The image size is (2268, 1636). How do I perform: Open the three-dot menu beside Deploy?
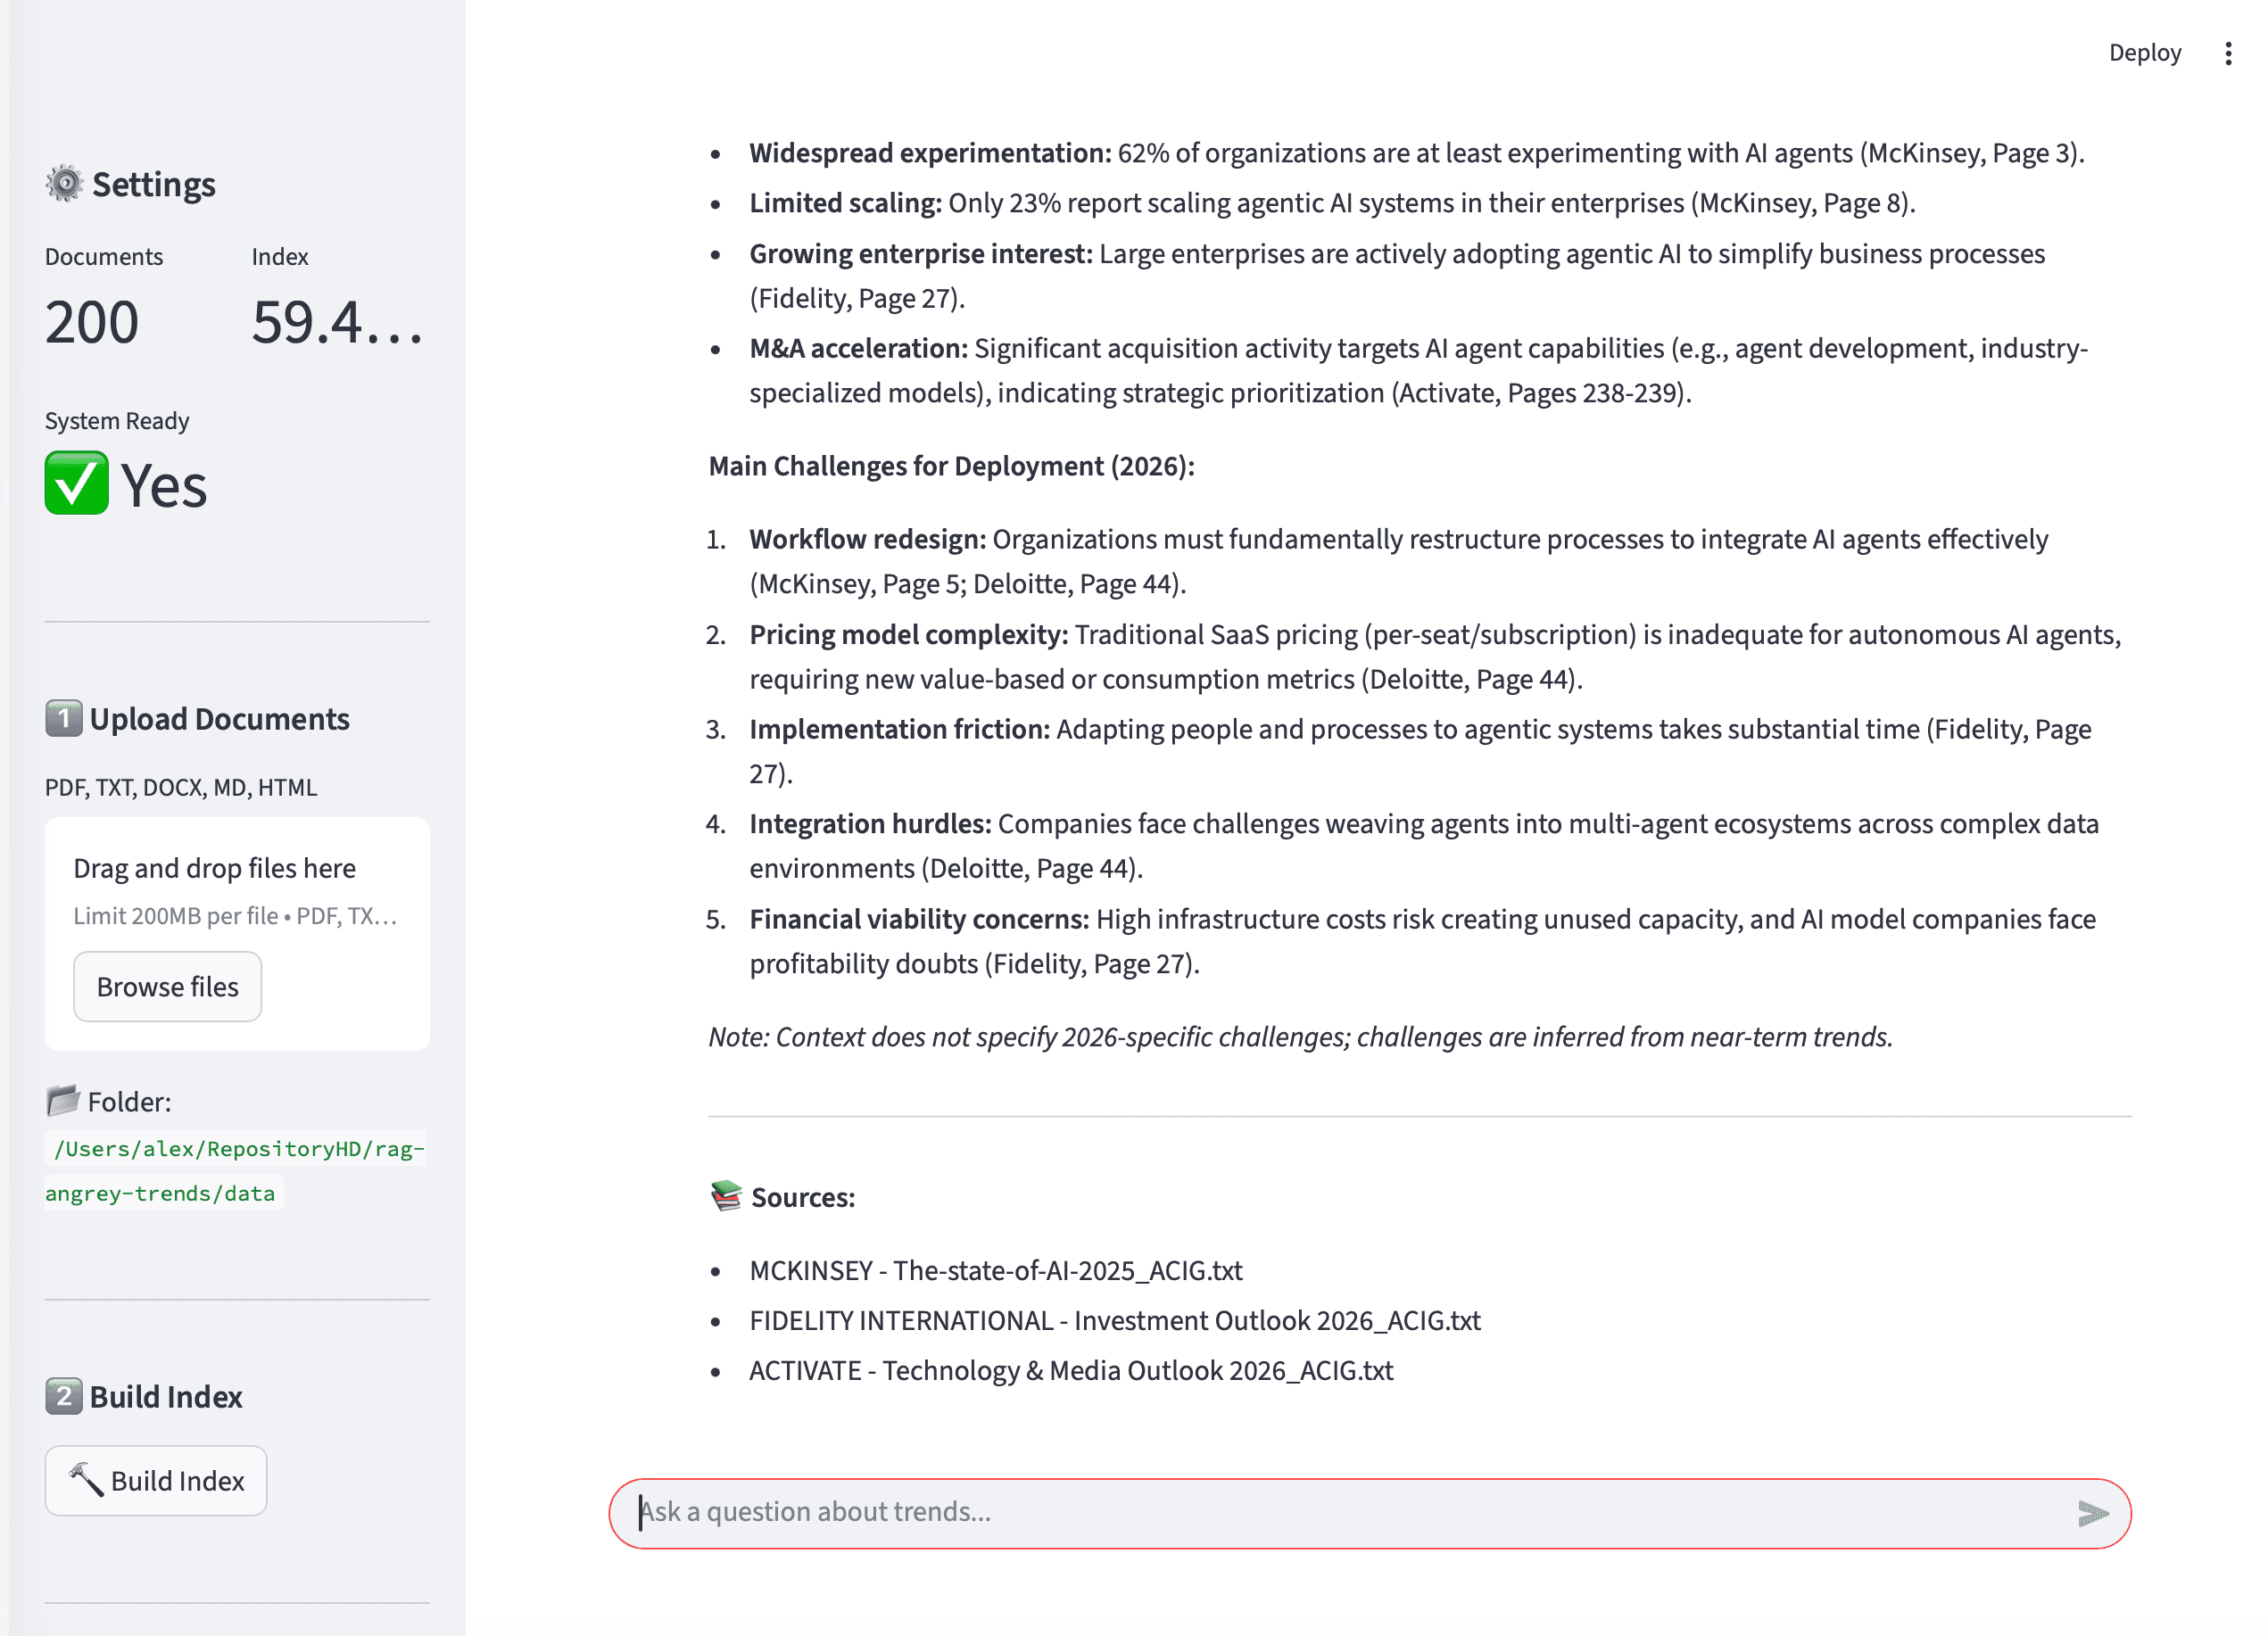(2228, 53)
